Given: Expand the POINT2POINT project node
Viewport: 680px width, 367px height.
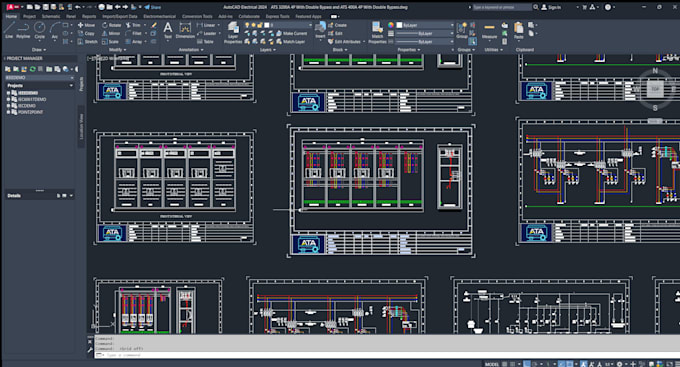Looking at the screenshot, I should point(8,112).
